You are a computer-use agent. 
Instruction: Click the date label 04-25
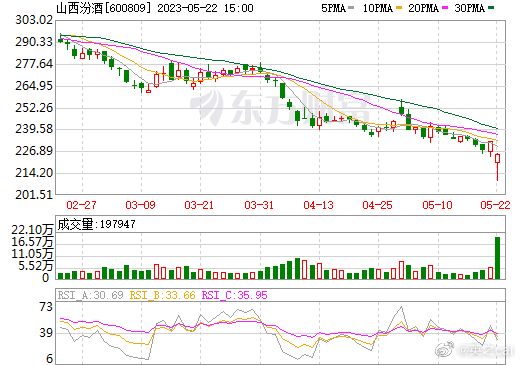coord(377,205)
